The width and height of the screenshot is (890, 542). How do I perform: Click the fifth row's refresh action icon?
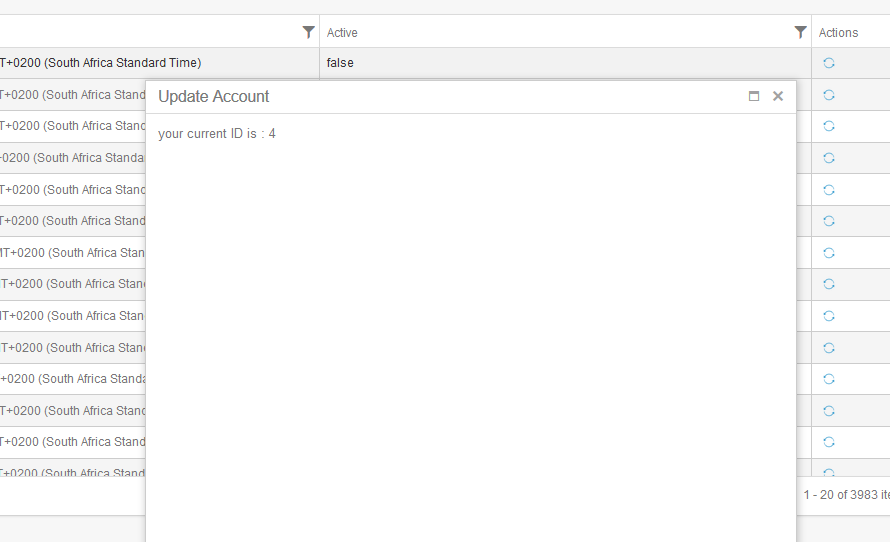829,190
